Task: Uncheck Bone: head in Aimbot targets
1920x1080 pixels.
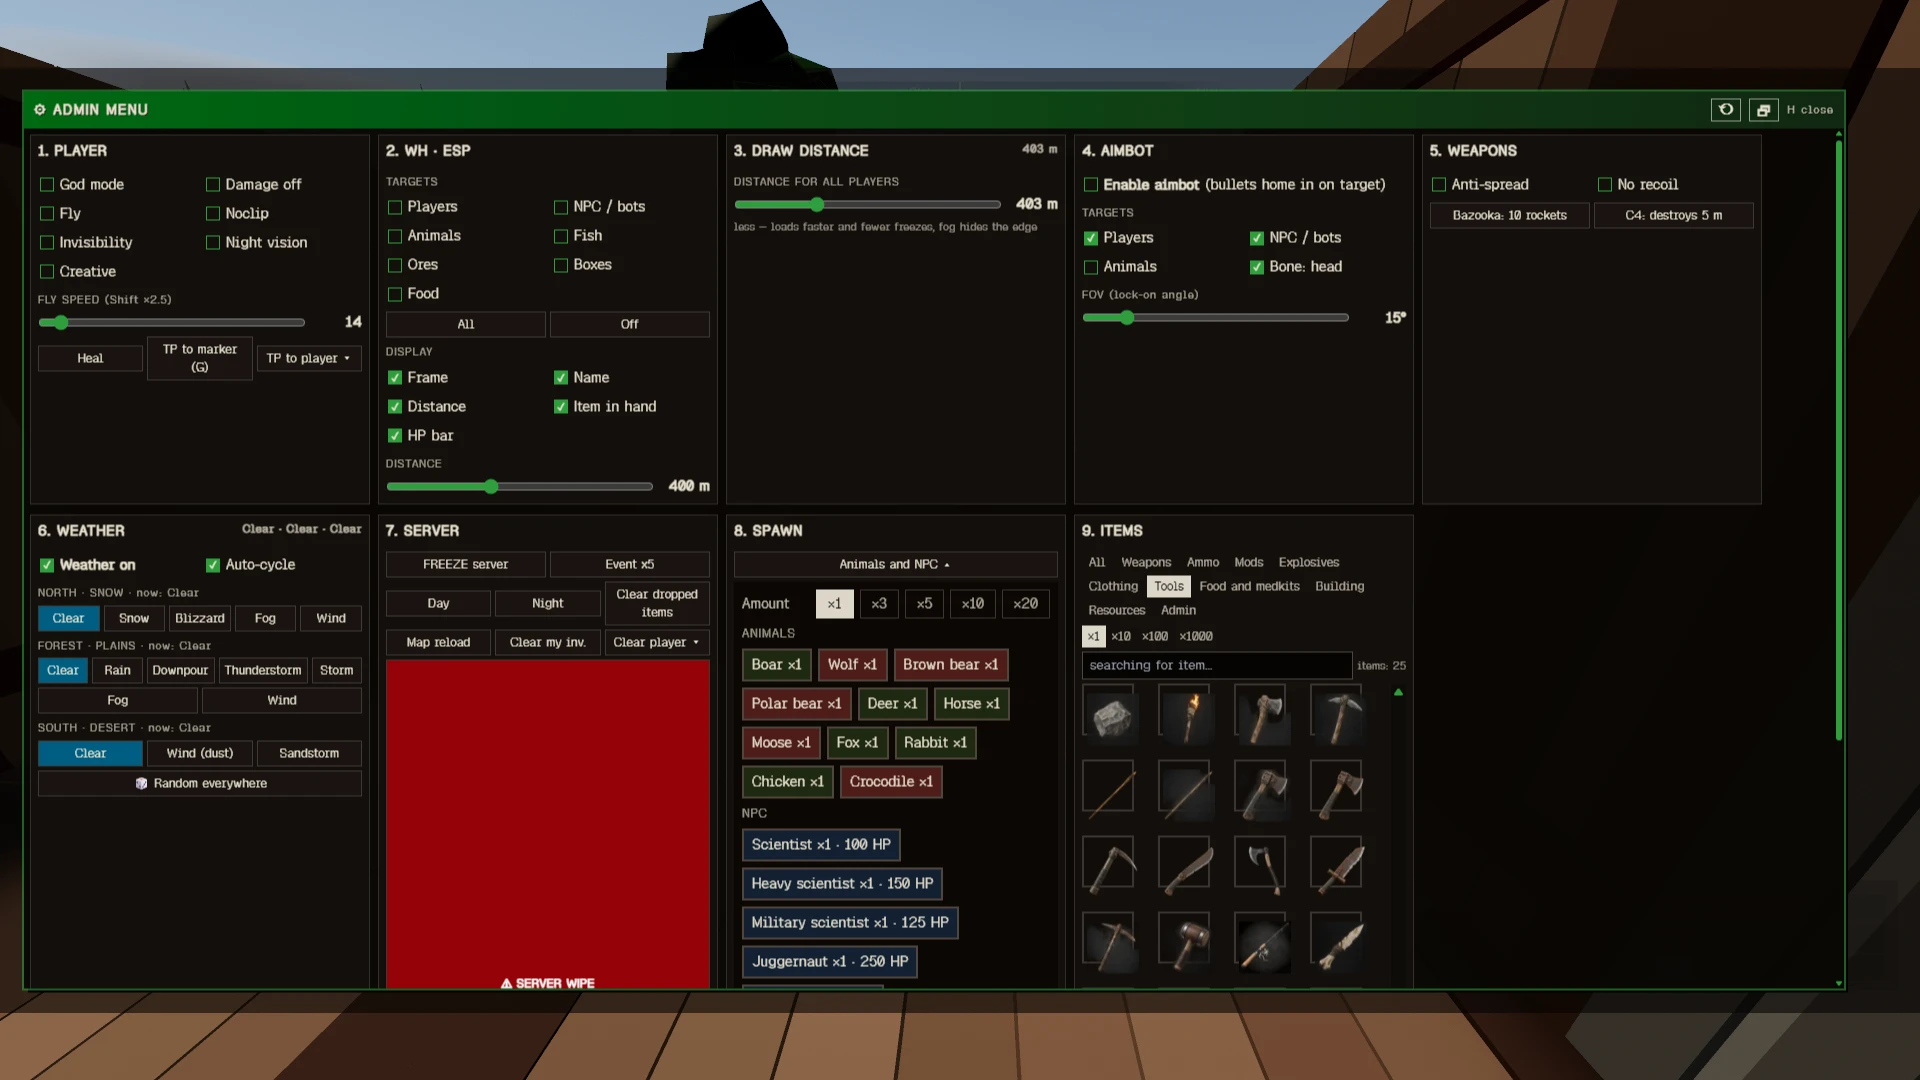Action: click(1257, 267)
